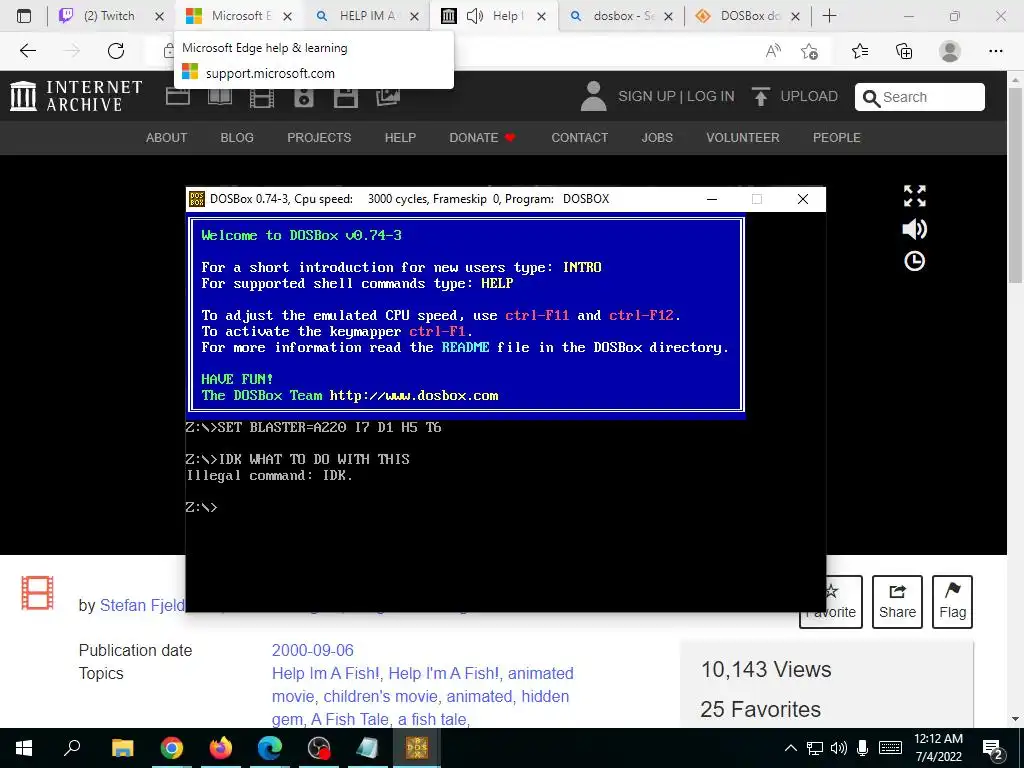Click the DOSBox Z:\> command prompt
Screen dimensions: 1024x768
(202, 507)
